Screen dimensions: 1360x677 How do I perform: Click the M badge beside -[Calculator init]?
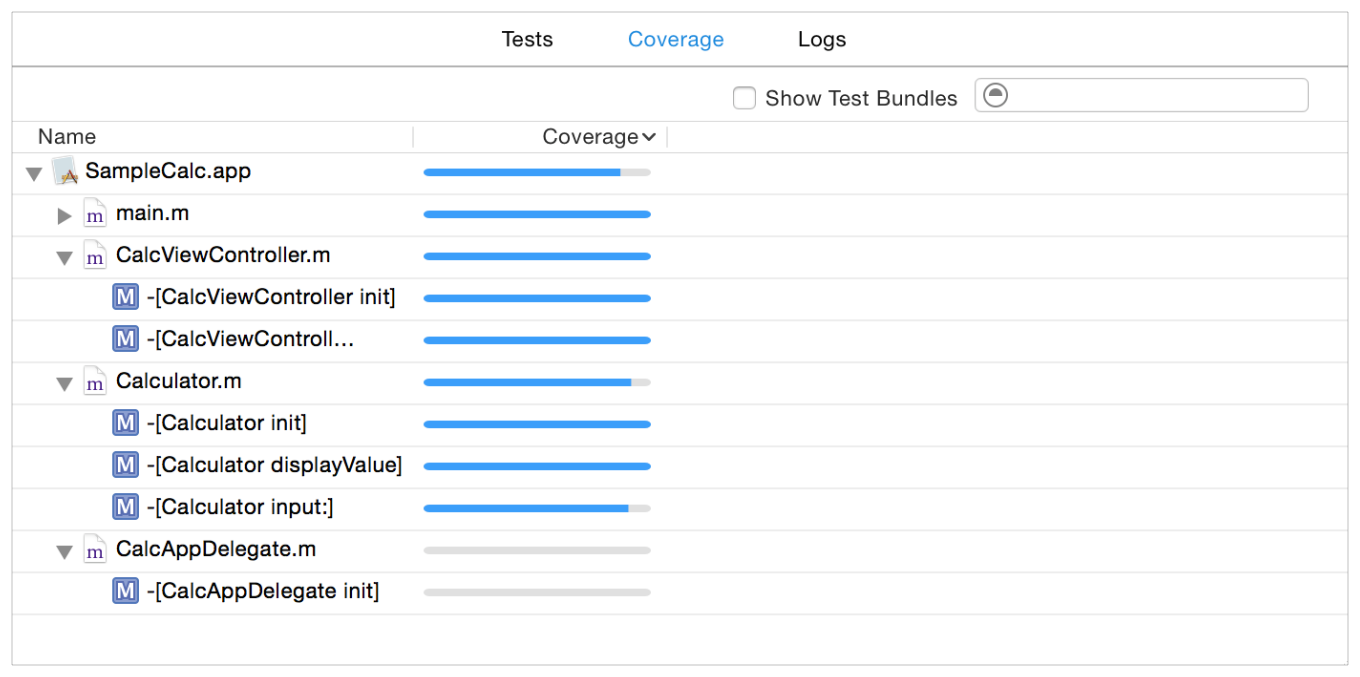pos(125,423)
